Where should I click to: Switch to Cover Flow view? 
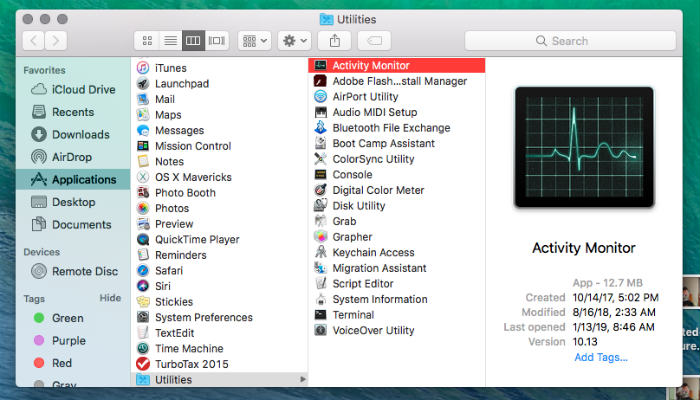(217, 41)
